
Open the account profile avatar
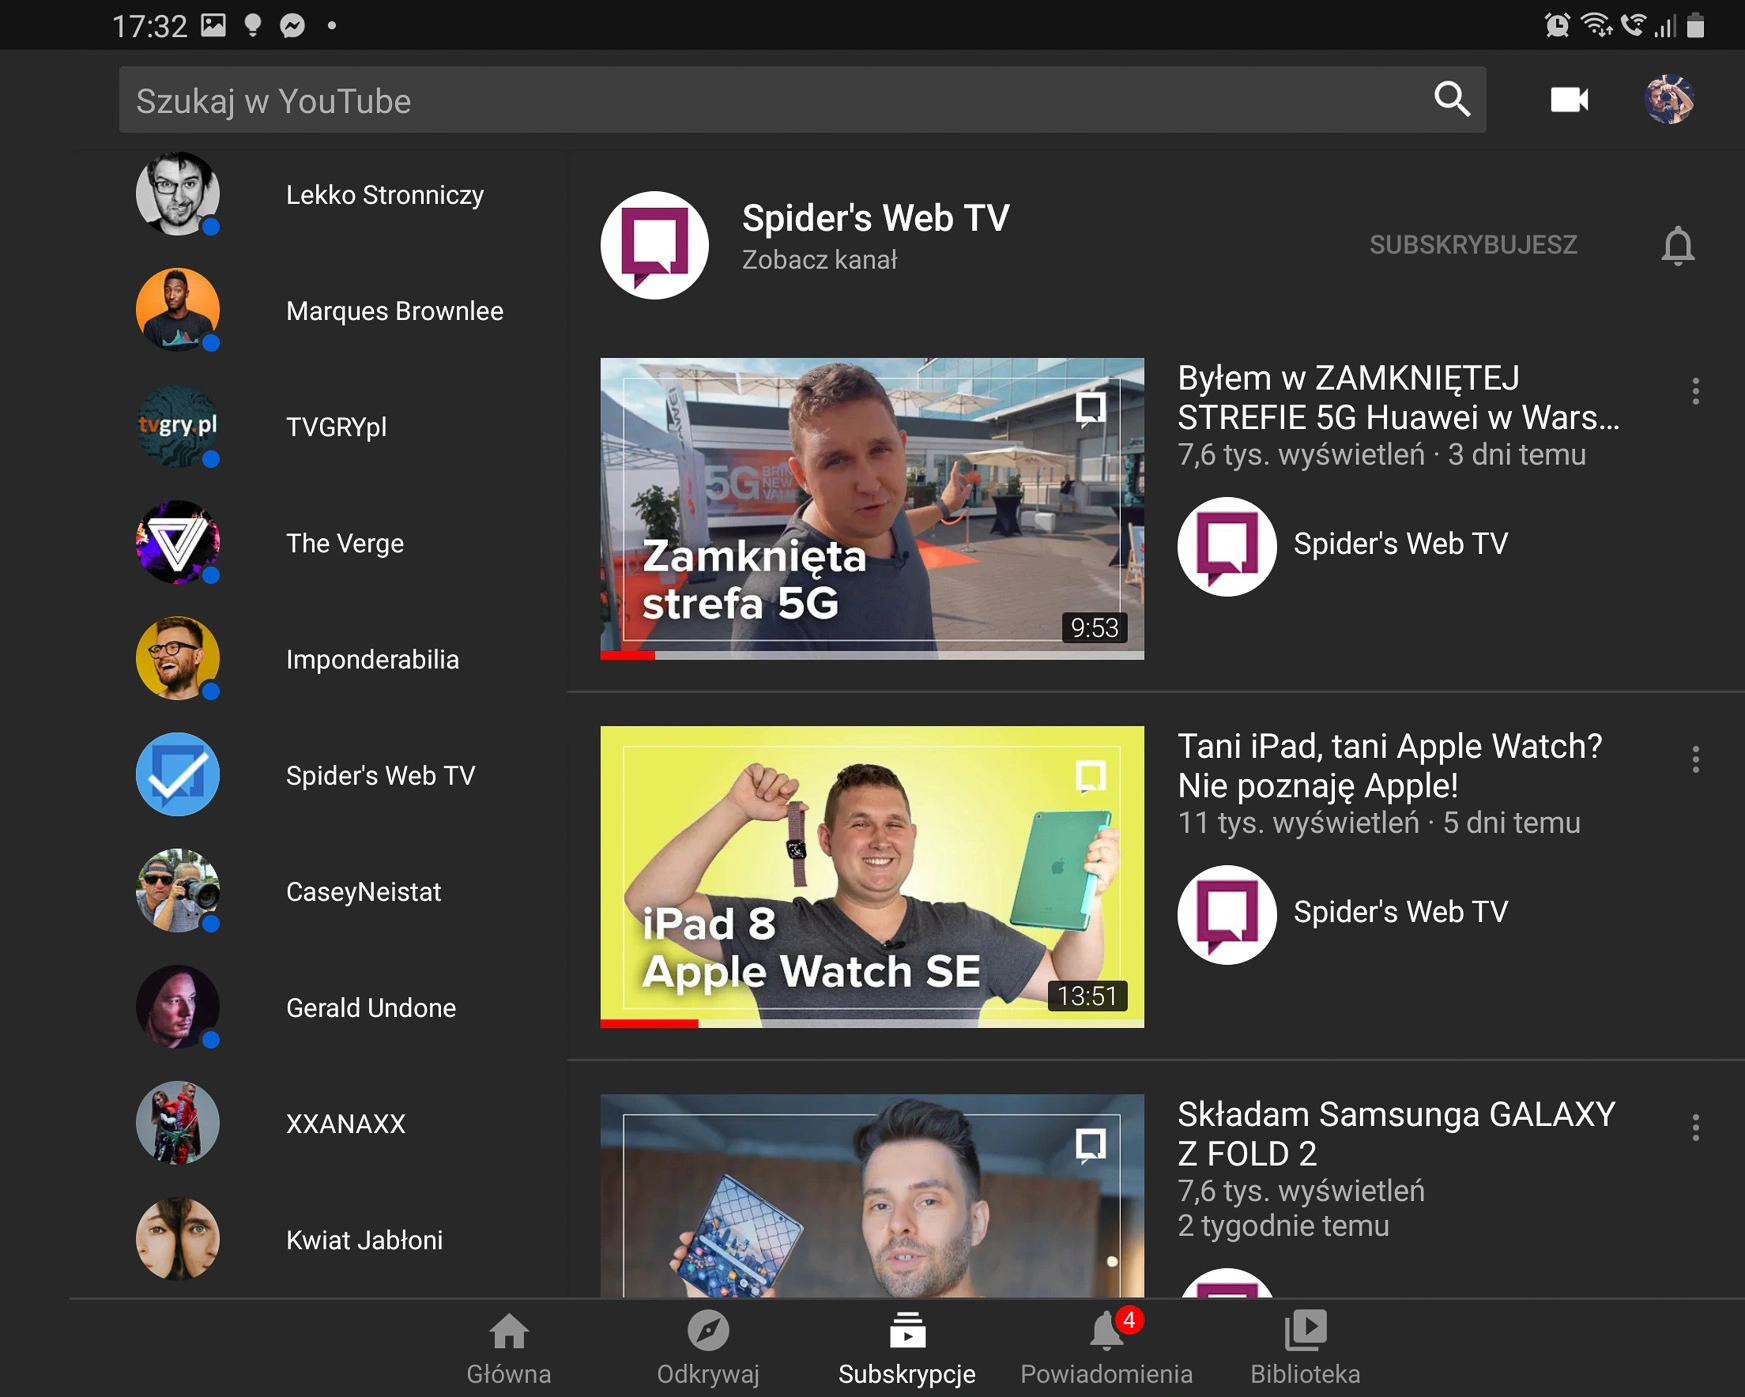pos(1669,100)
